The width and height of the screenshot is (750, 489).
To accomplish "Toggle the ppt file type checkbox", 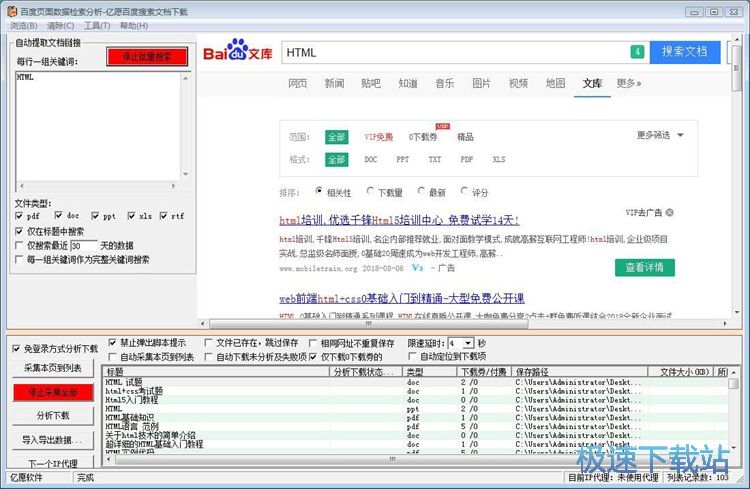I will 95,216.
